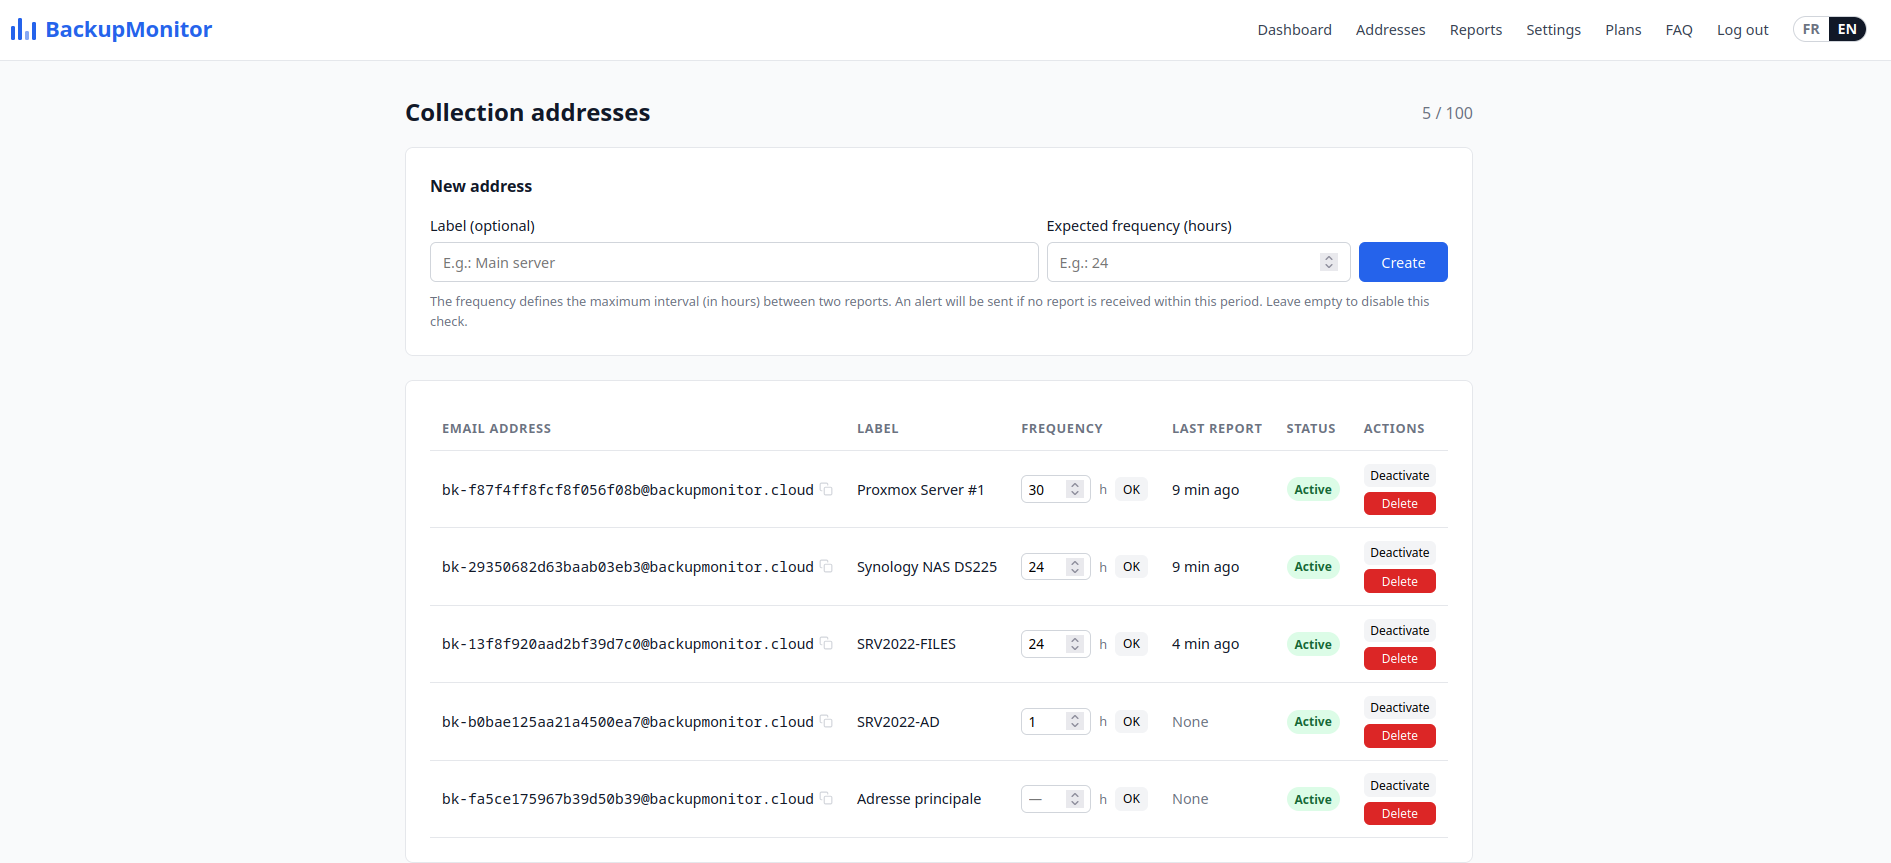Deactivate the Synology NAS DS225 address

tap(1399, 552)
